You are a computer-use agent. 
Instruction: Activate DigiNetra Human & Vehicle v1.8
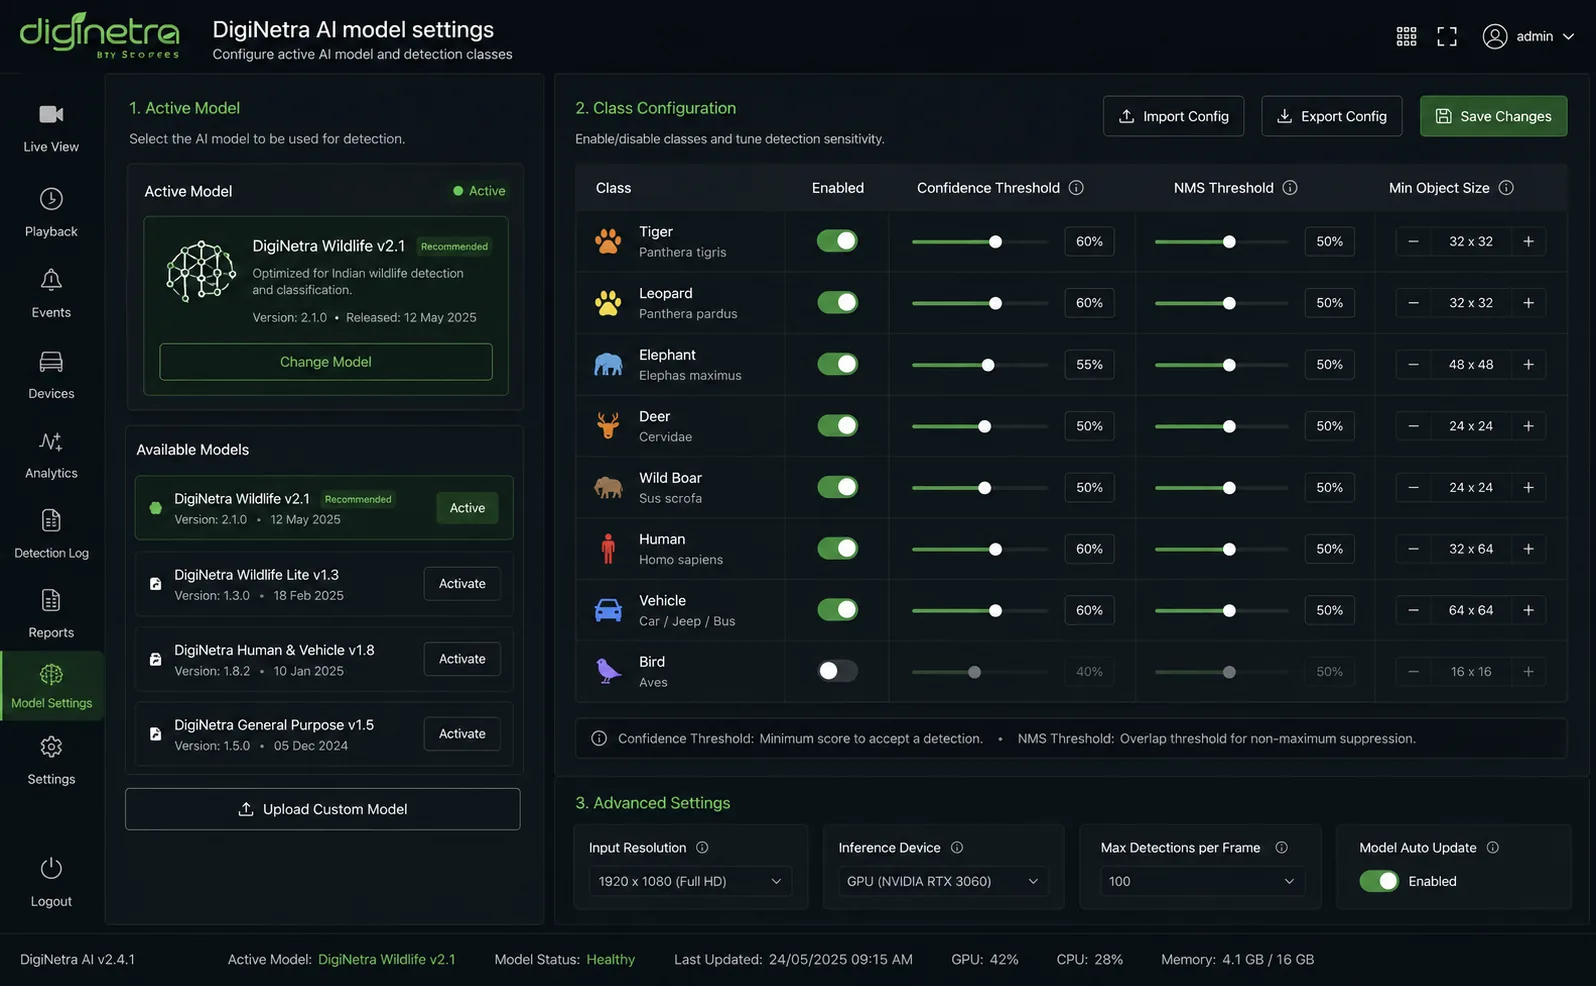click(462, 659)
